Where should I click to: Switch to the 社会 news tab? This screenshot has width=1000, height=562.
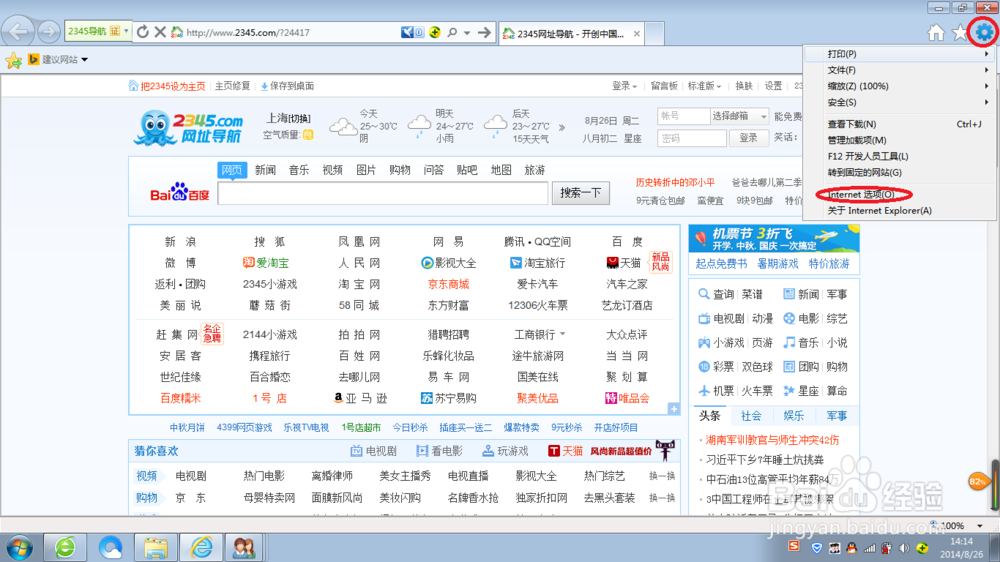[751, 416]
